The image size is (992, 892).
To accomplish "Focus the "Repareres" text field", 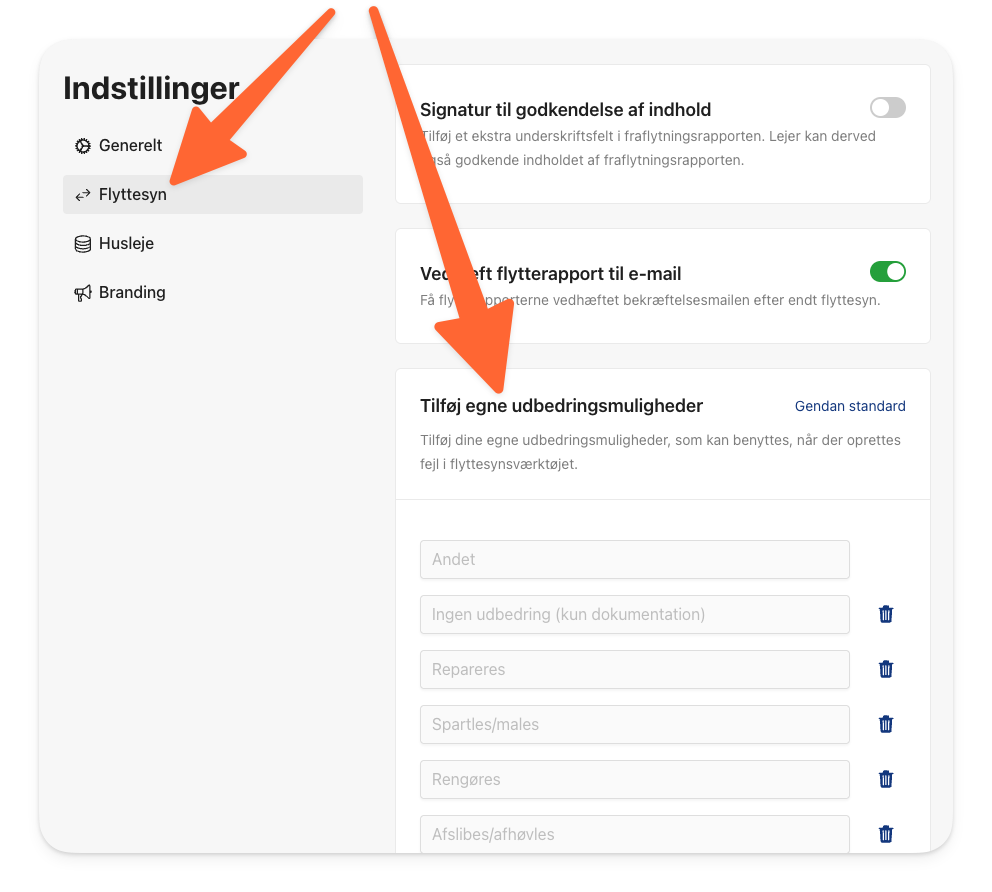I will [635, 669].
